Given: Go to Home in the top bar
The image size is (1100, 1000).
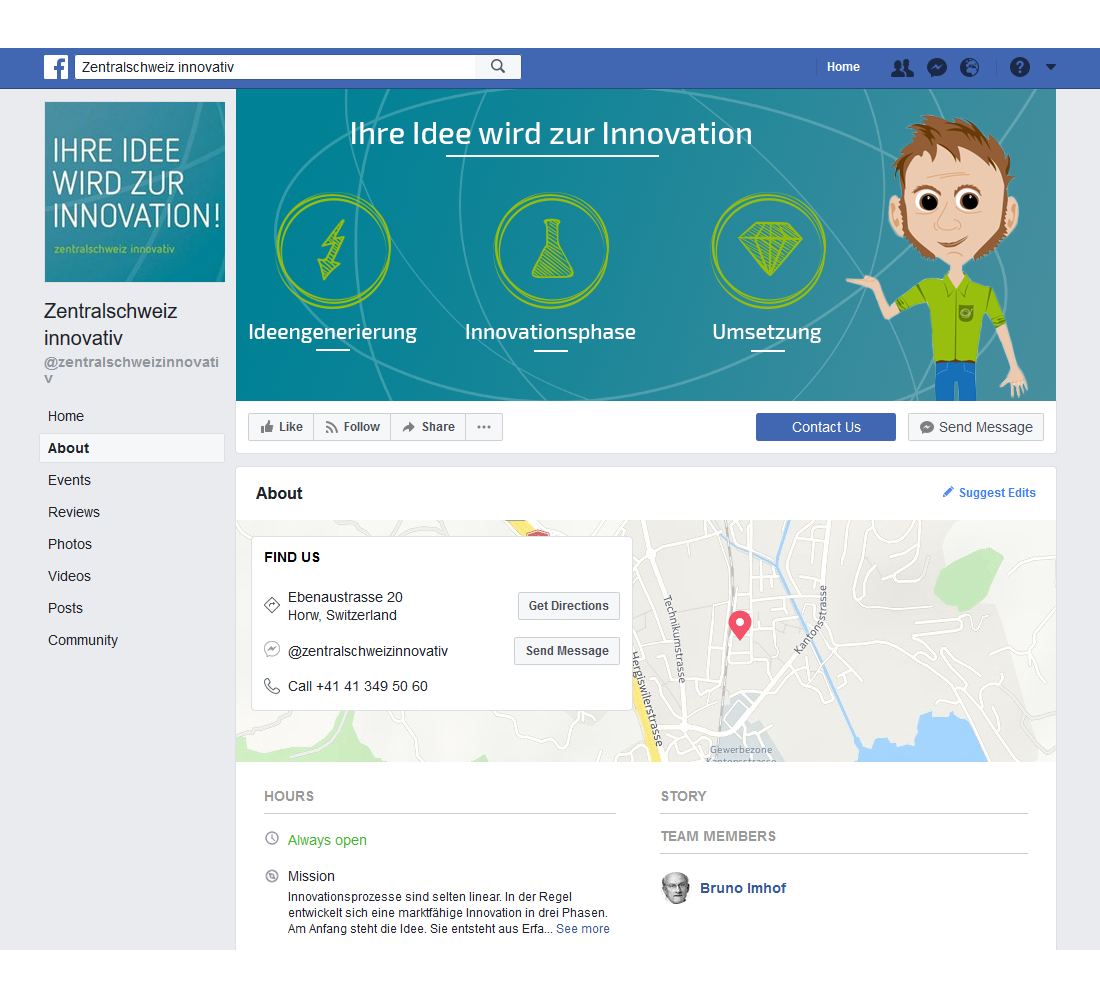Looking at the screenshot, I should pyautogui.click(x=843, y=67).
